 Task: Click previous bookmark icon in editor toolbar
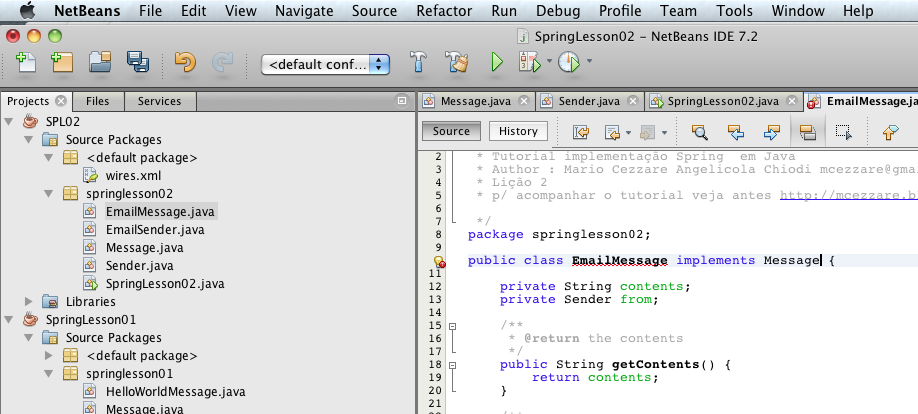pyautogui.click(x=890, y=133)
